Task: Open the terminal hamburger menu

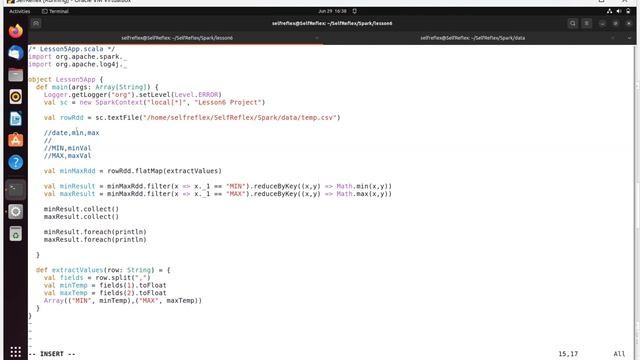Action: 587,23
